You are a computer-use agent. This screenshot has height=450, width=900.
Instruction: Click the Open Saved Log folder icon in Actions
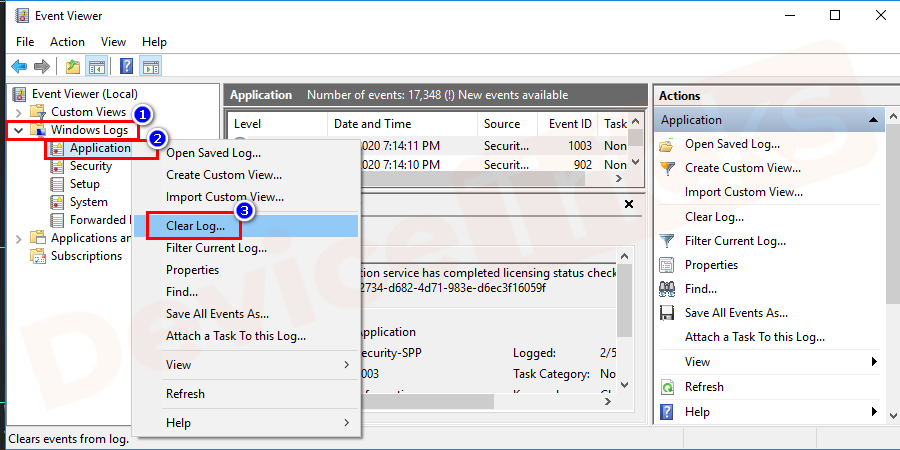[666, 145]
